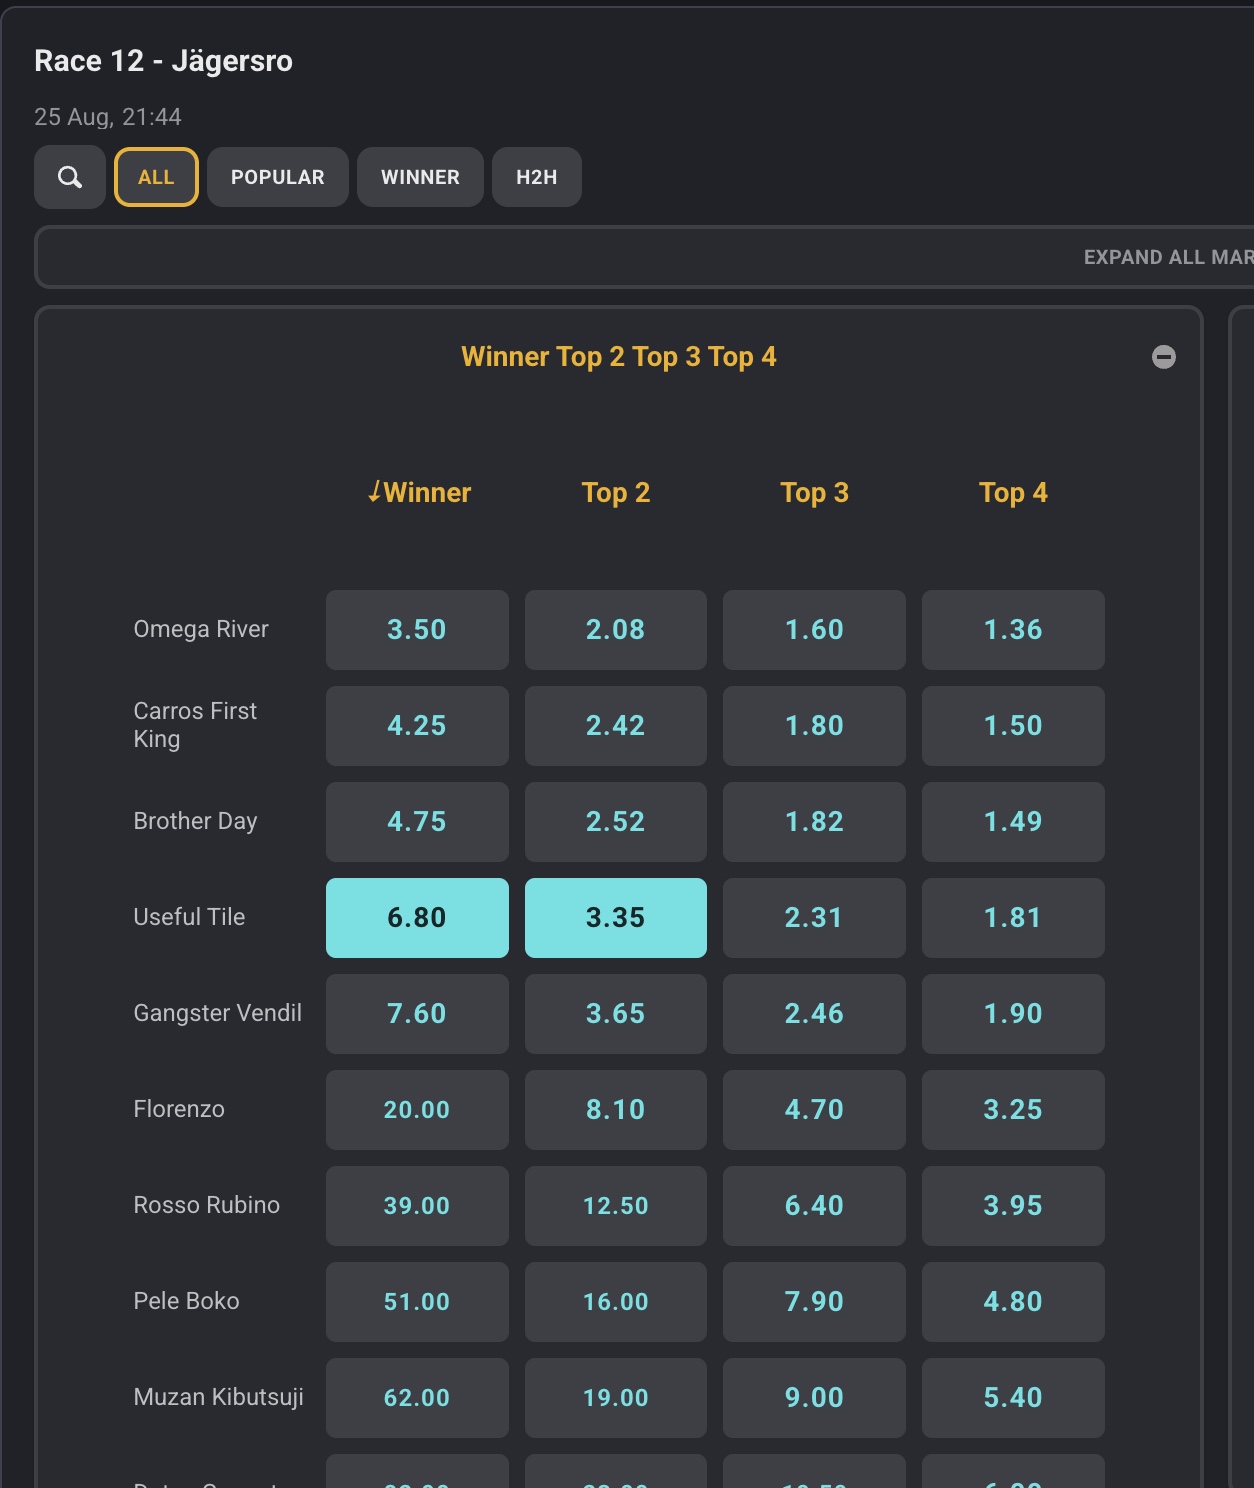Deselect Useful Tile Winner odds 6.80
Screen dimensions: 1254x1488
point(417,918)
